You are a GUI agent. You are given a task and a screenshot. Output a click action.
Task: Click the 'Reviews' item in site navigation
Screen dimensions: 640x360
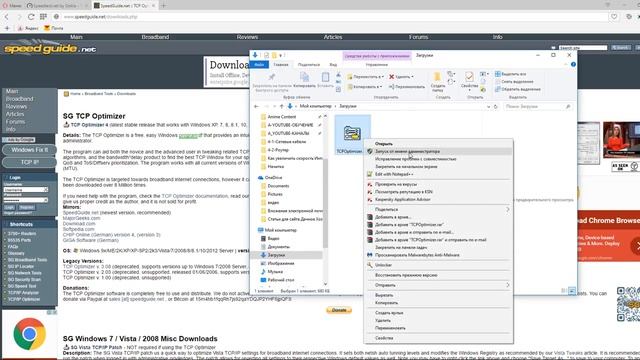tap(247, 37)
